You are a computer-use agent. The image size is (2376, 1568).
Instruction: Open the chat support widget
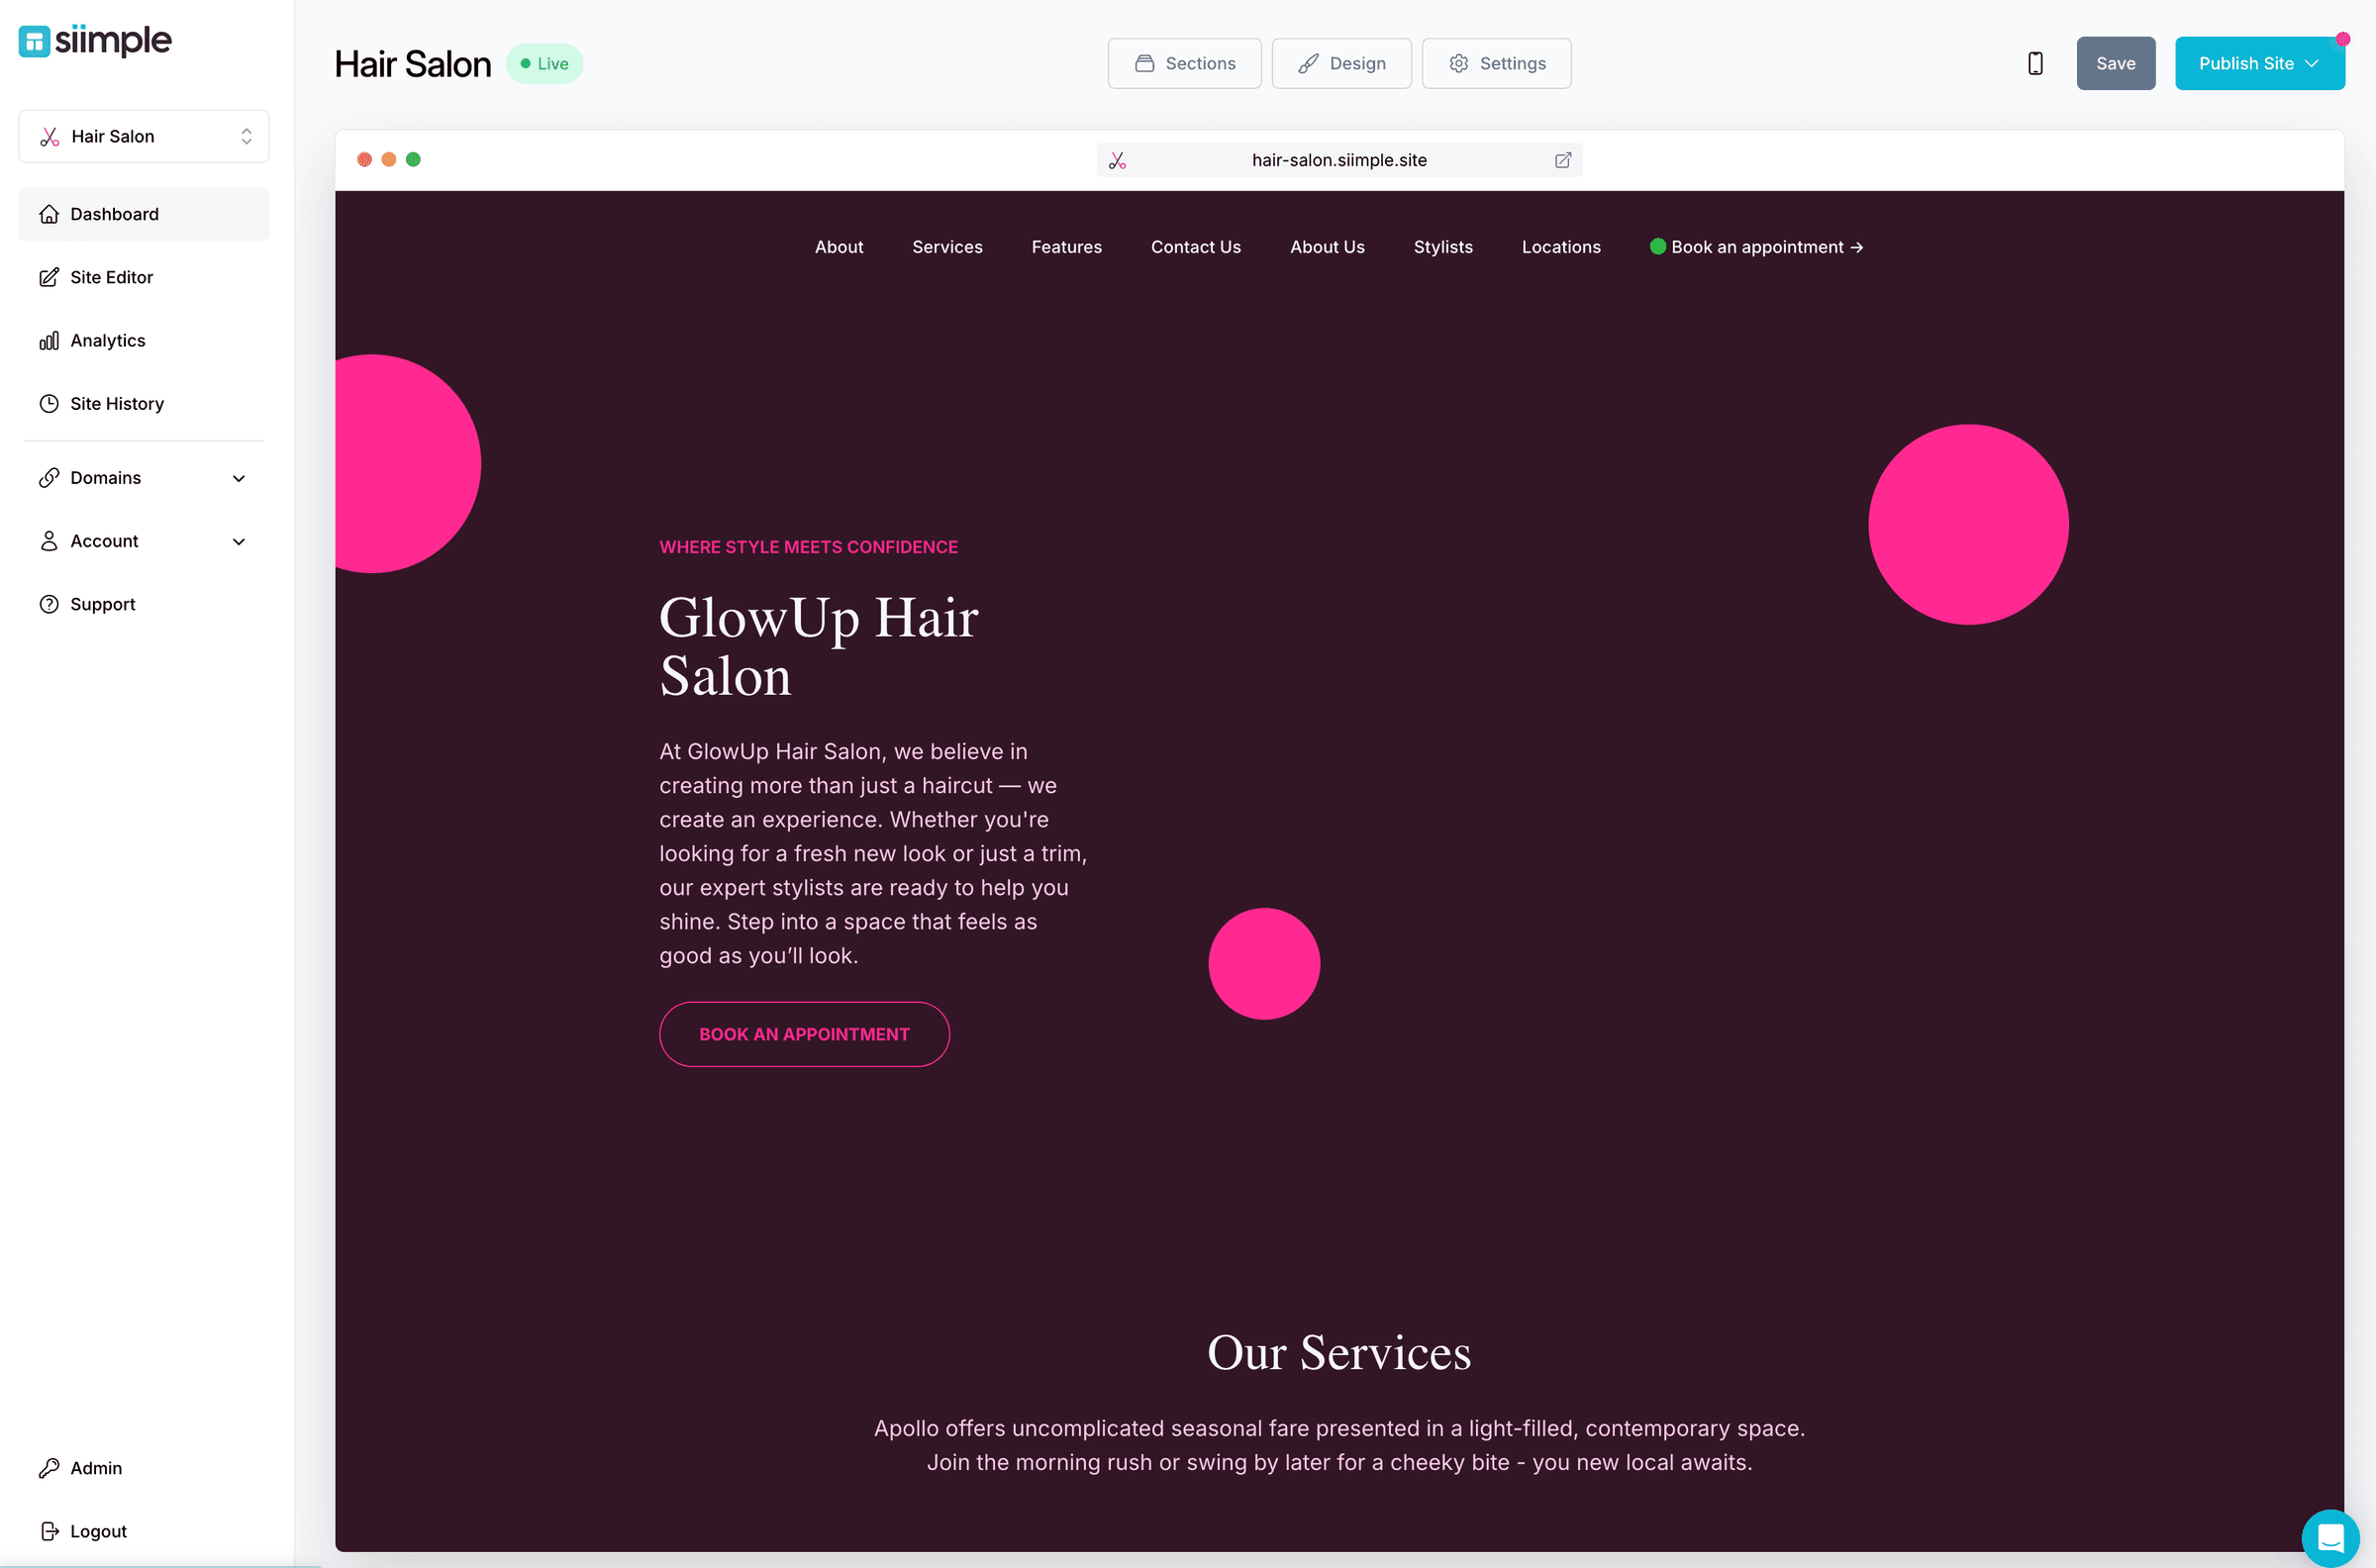pos(2330,1537)
